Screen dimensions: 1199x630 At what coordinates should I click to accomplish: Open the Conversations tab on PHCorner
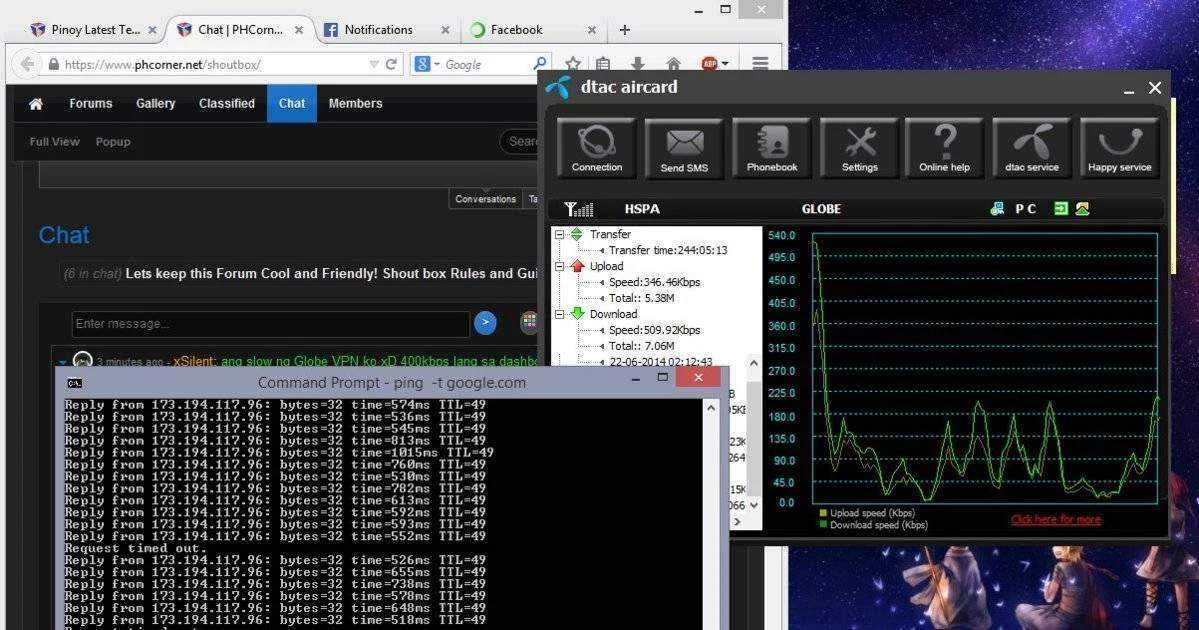pyautogui.click(x=486, y=199)
